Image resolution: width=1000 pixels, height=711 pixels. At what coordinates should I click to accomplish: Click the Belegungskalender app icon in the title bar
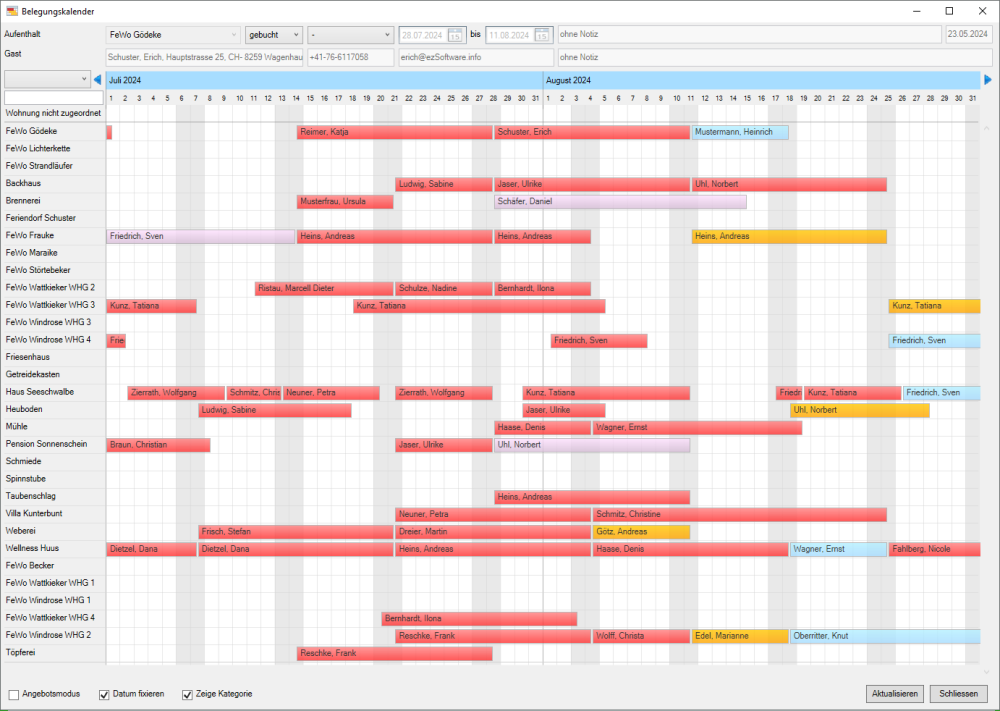[10, 12]
